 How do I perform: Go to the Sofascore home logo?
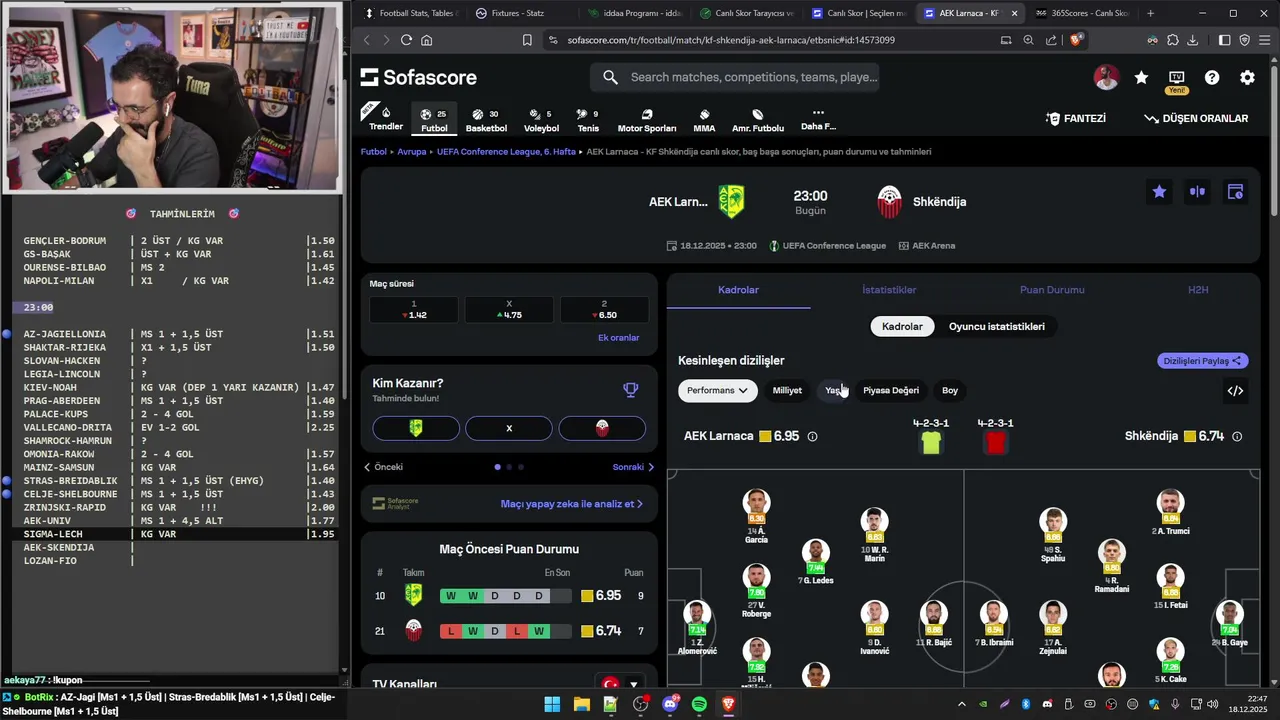419,77
